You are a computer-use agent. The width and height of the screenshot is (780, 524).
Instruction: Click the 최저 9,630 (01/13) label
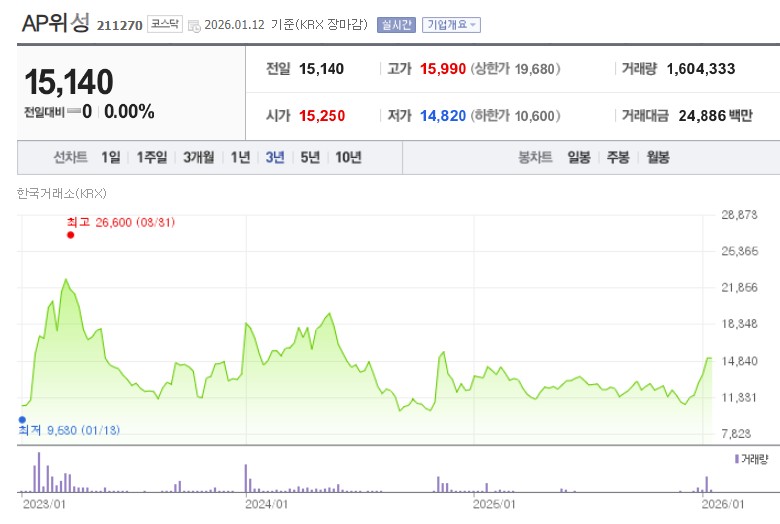(x=69, y=430)
